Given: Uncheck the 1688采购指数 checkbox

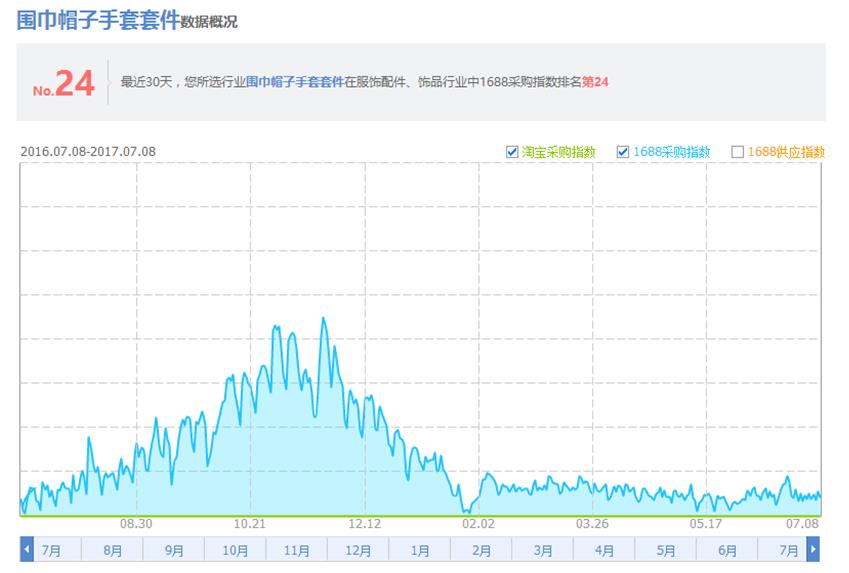Looking at the screenshot, I should point(623,152).
